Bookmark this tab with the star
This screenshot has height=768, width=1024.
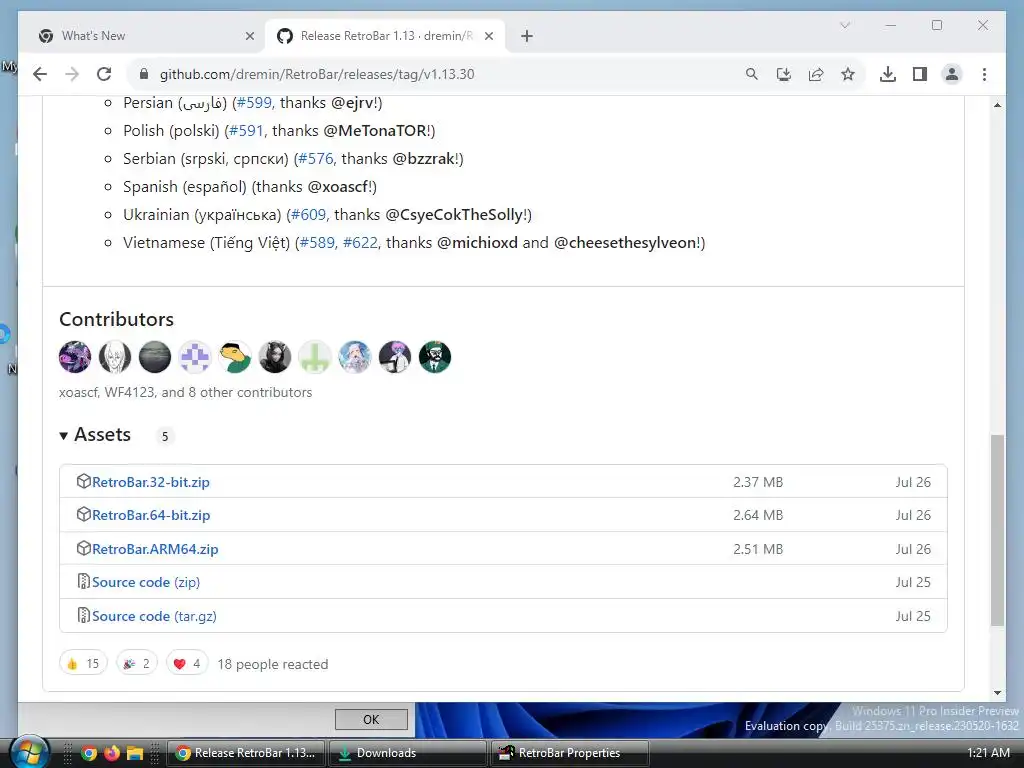(x=848, y=74)
